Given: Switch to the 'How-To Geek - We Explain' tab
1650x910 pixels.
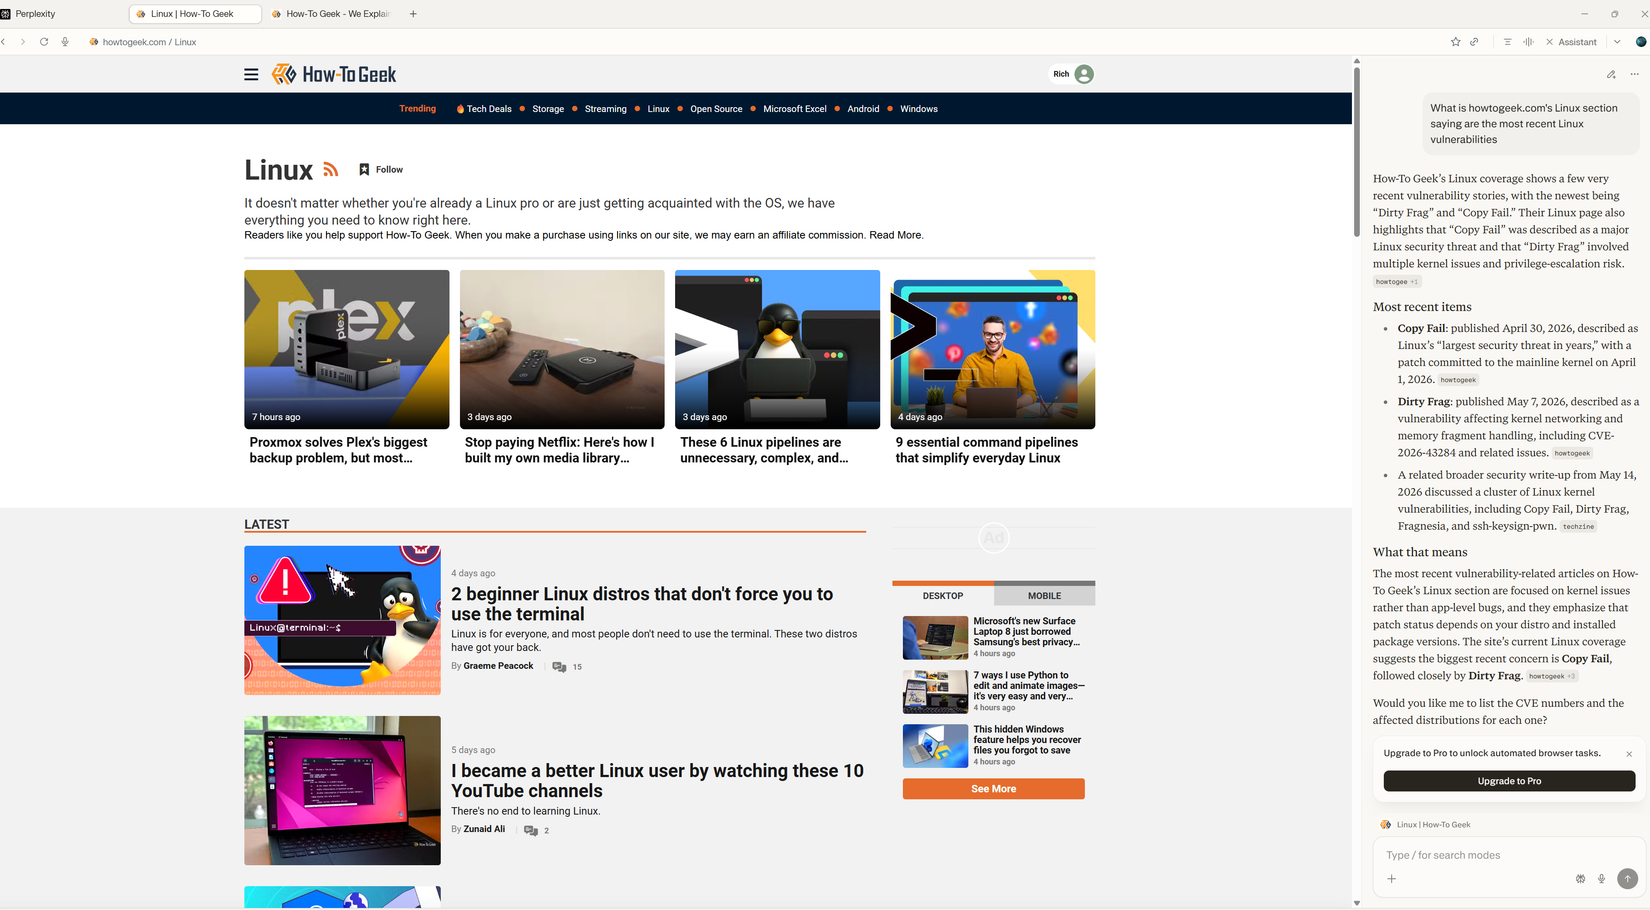Looking at the screenshot, I should tap(330, 14).
